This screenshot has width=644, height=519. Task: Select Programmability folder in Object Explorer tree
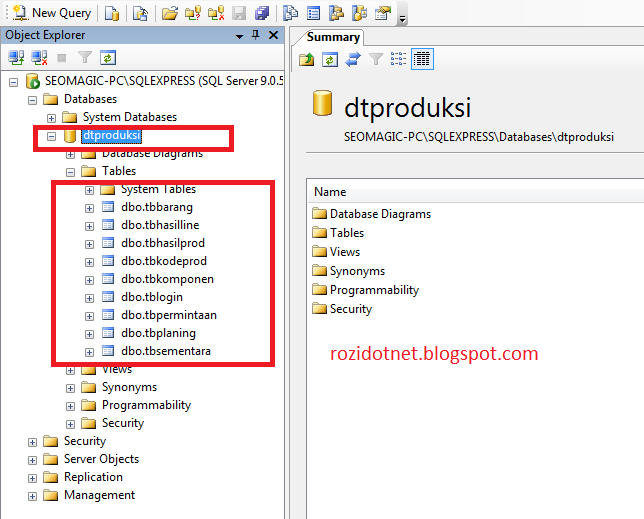click(x=147, y=405)
